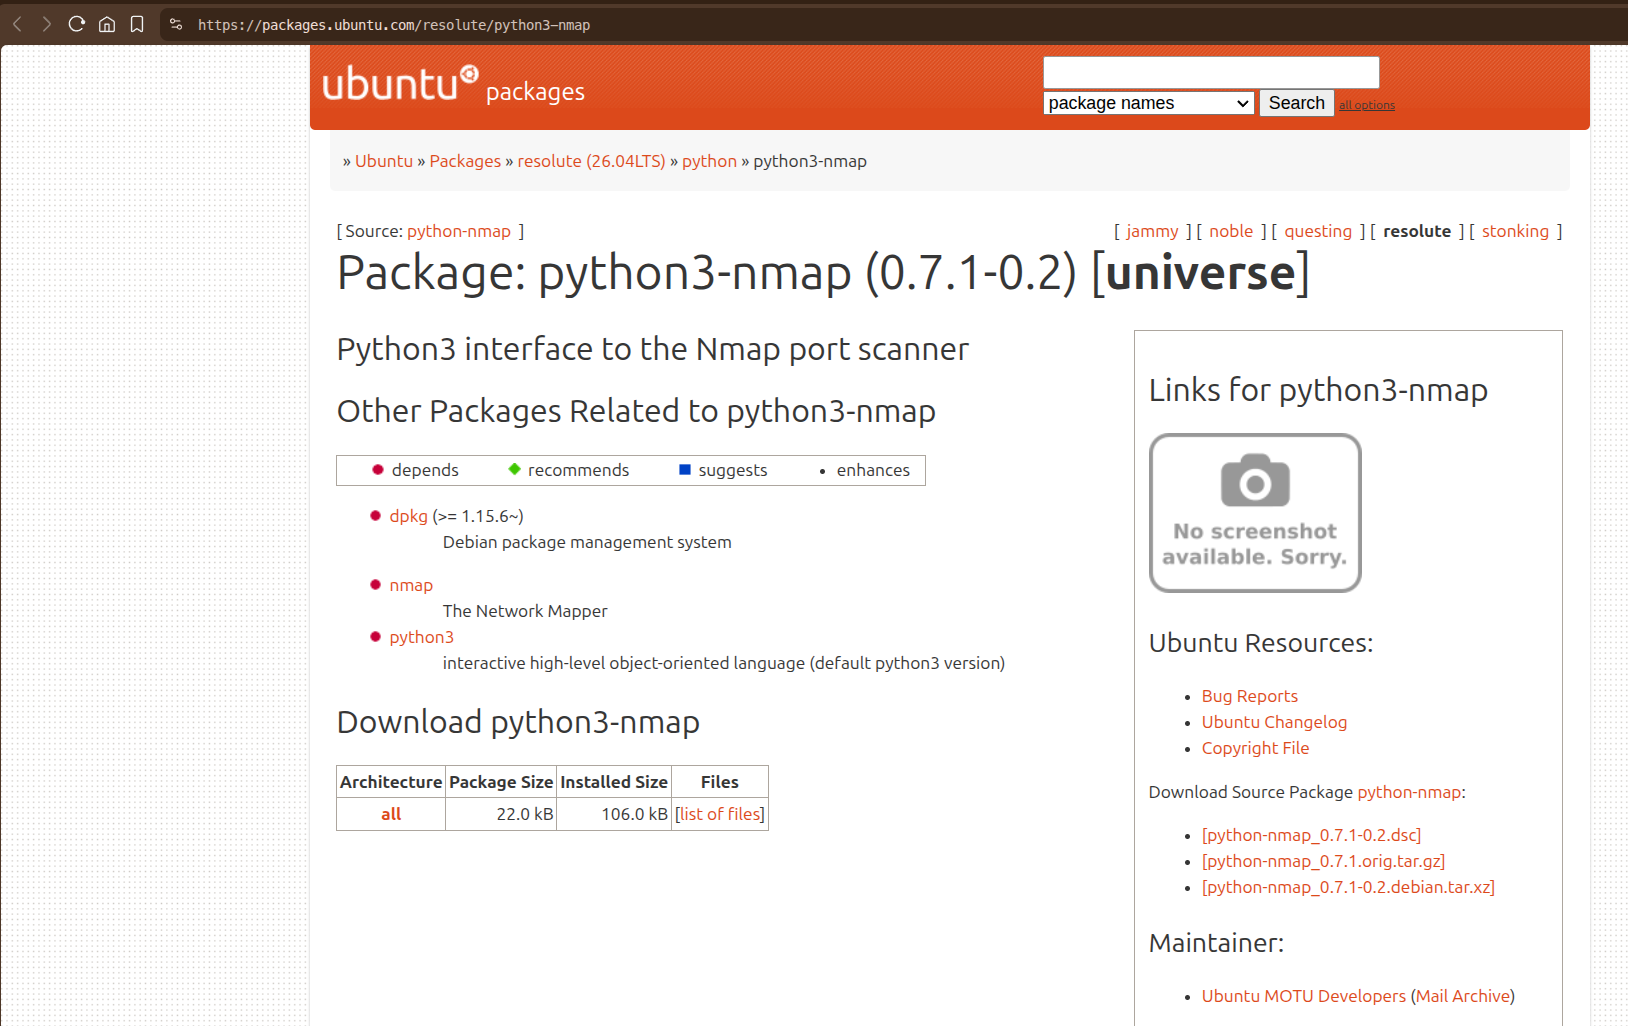Click the 'Package Size' table header

click(501, 782)
